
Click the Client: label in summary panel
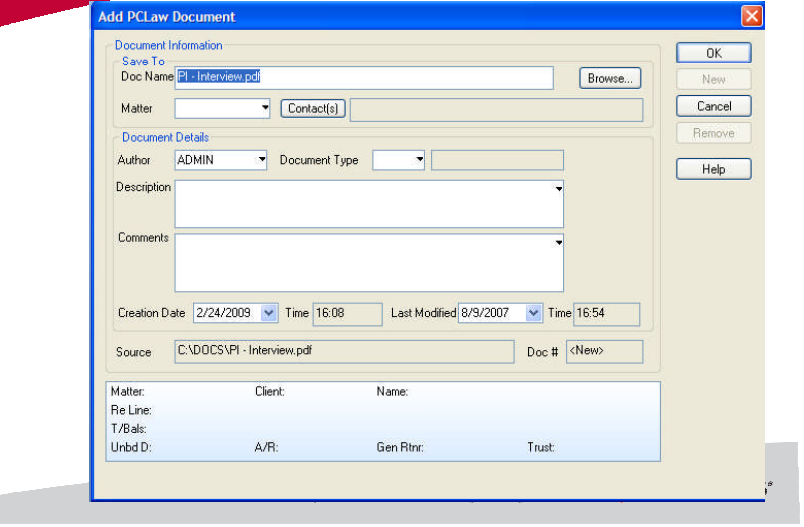(270, 392)
